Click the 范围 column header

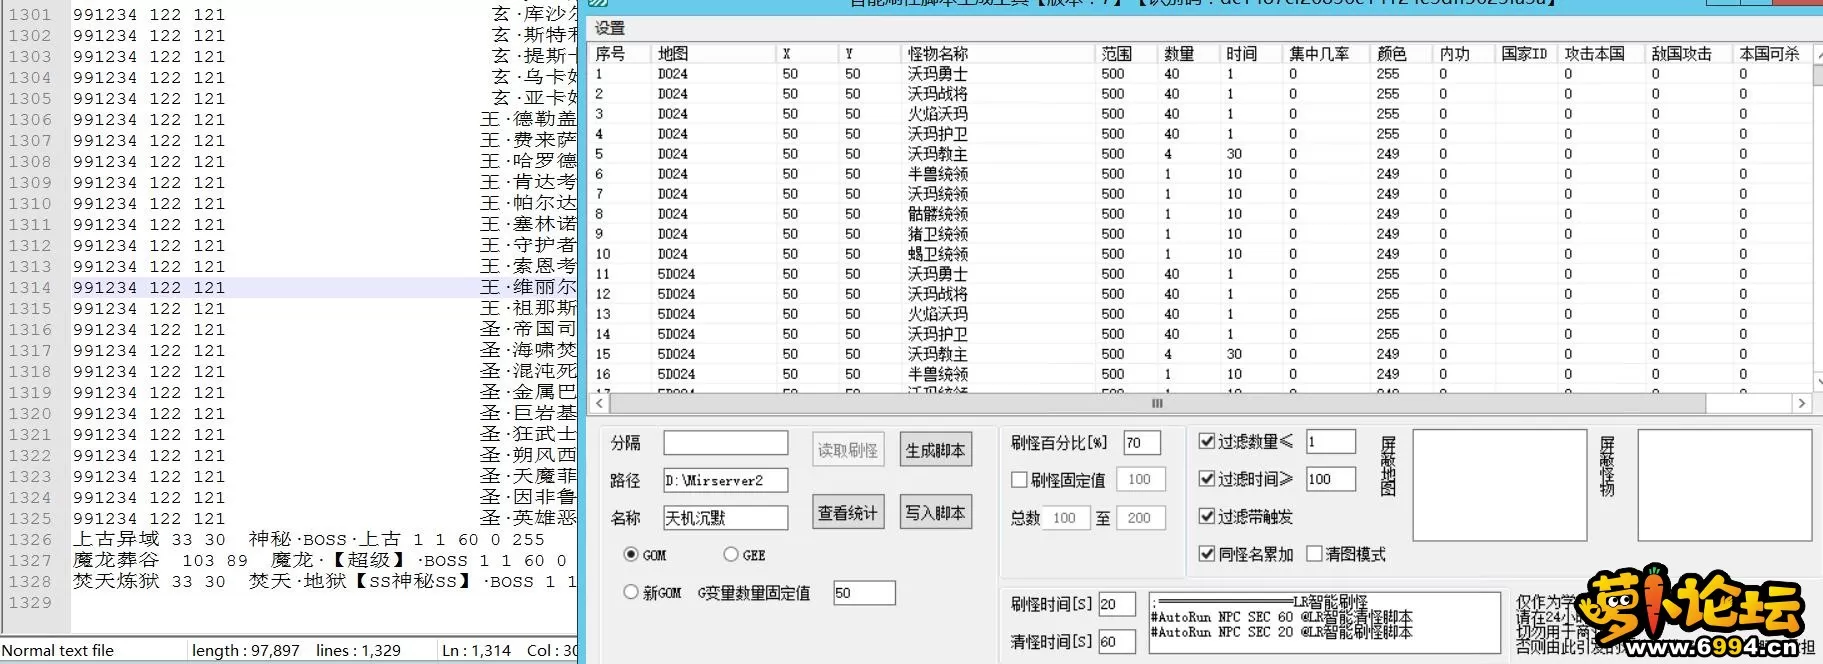pos(1127,54)
